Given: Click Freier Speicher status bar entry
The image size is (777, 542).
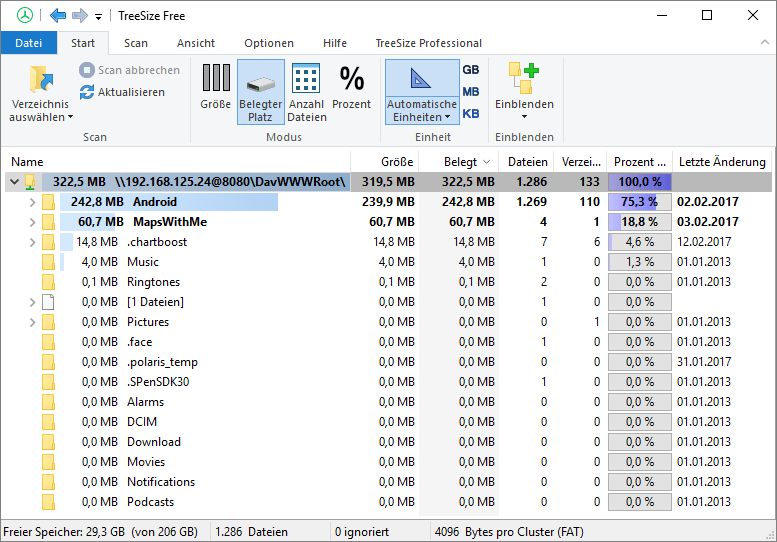Looking at the screenshot, I should (101, 532).
